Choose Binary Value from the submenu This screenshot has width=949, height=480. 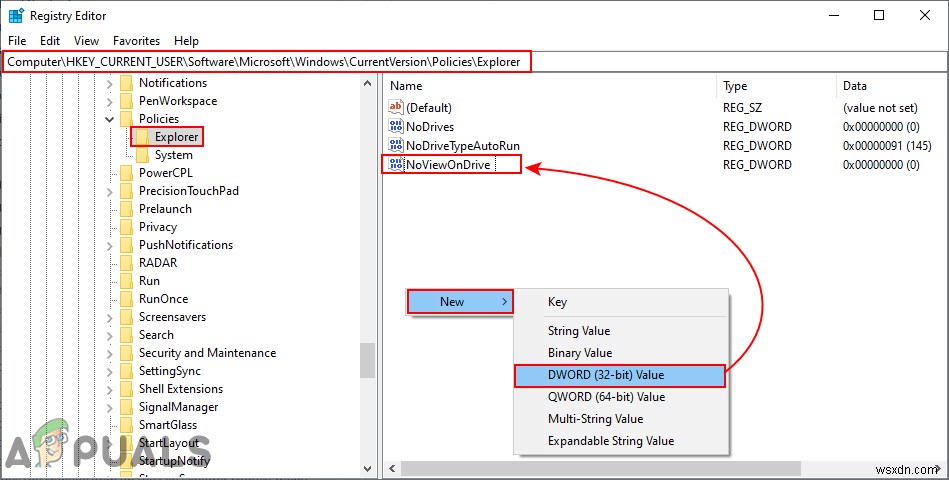point(621,353)
